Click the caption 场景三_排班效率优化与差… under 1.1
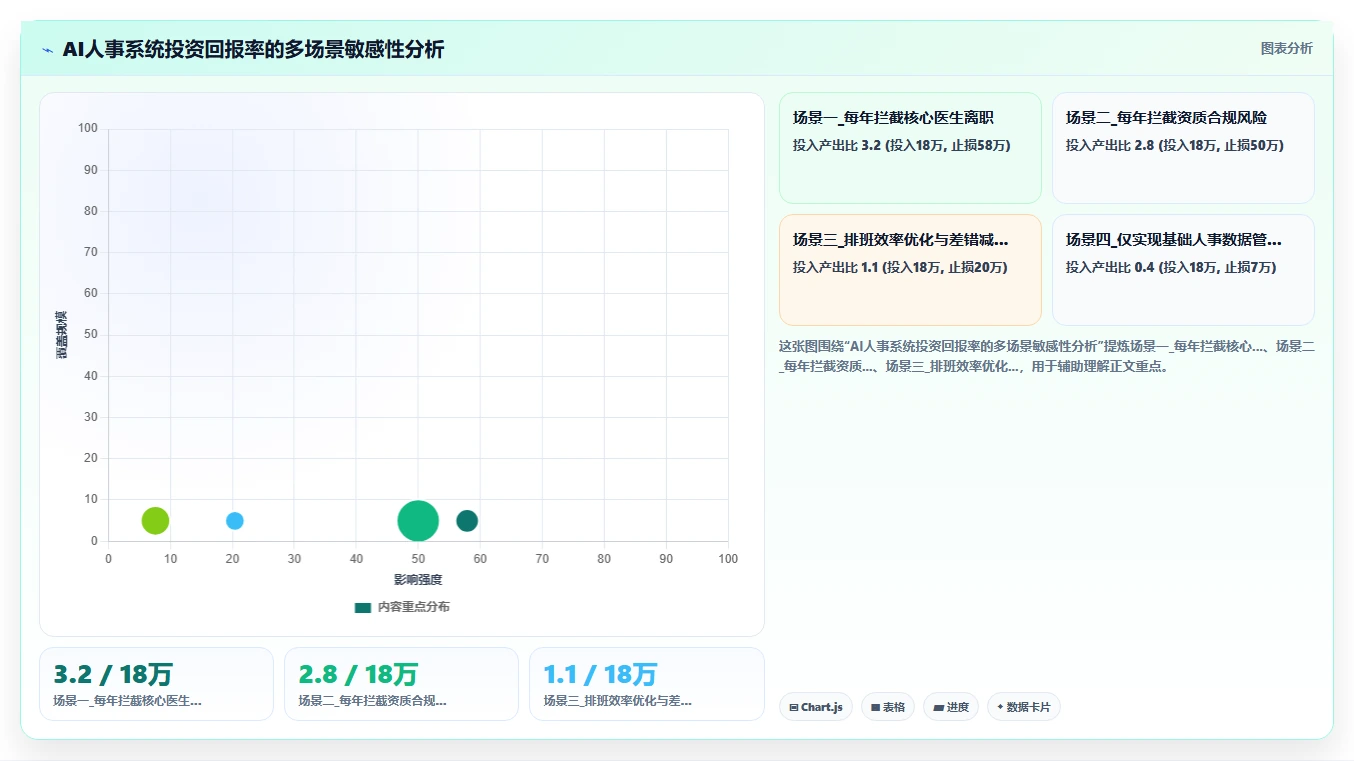Image resolution: width=1354 pixels, height=761 pixels. [x=618, y=701]
